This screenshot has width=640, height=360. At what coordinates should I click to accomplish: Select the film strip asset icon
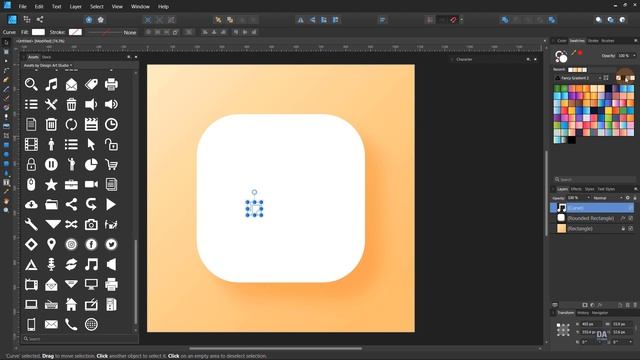[x=31, y=144]
